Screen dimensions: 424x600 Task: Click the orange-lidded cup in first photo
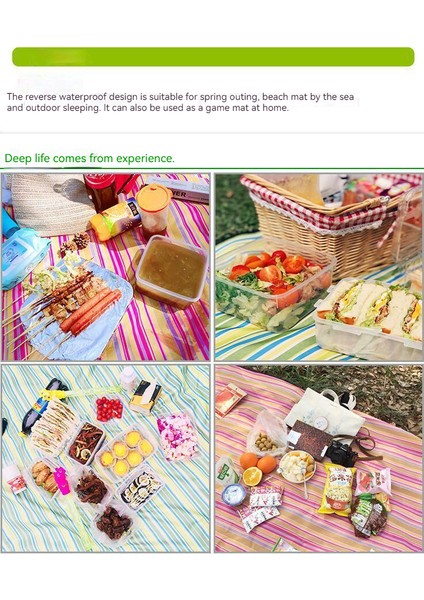pyautogui.click(x=153, y=209)
